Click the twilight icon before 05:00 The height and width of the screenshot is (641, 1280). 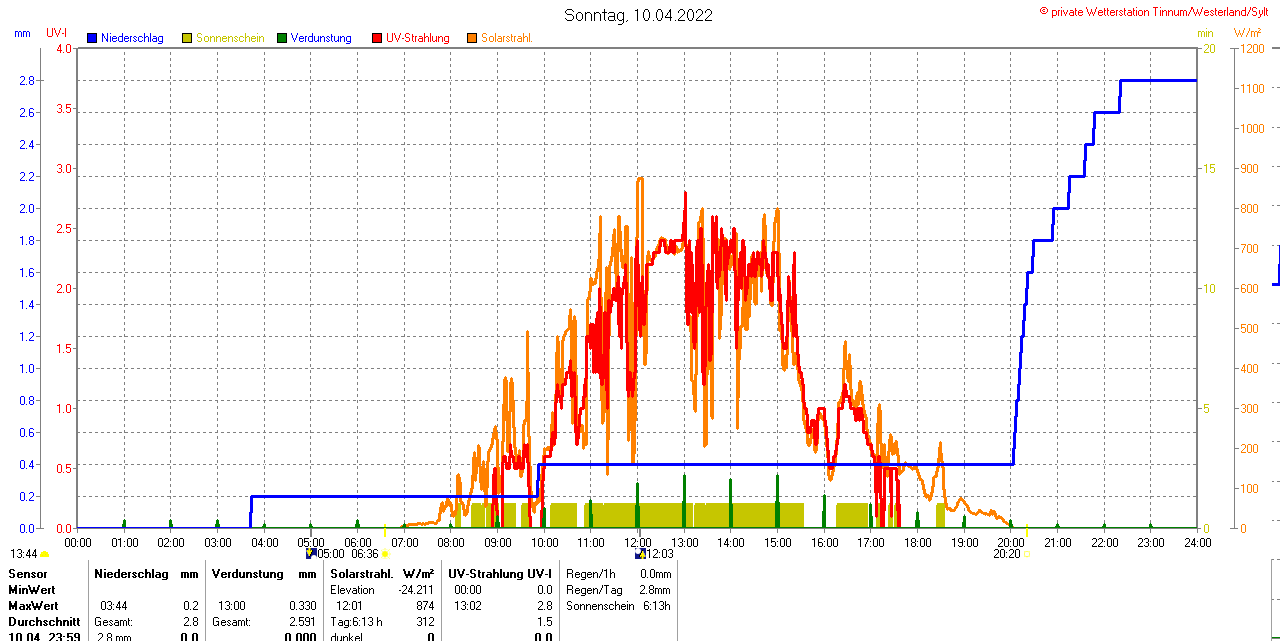[x=311, y=553]
